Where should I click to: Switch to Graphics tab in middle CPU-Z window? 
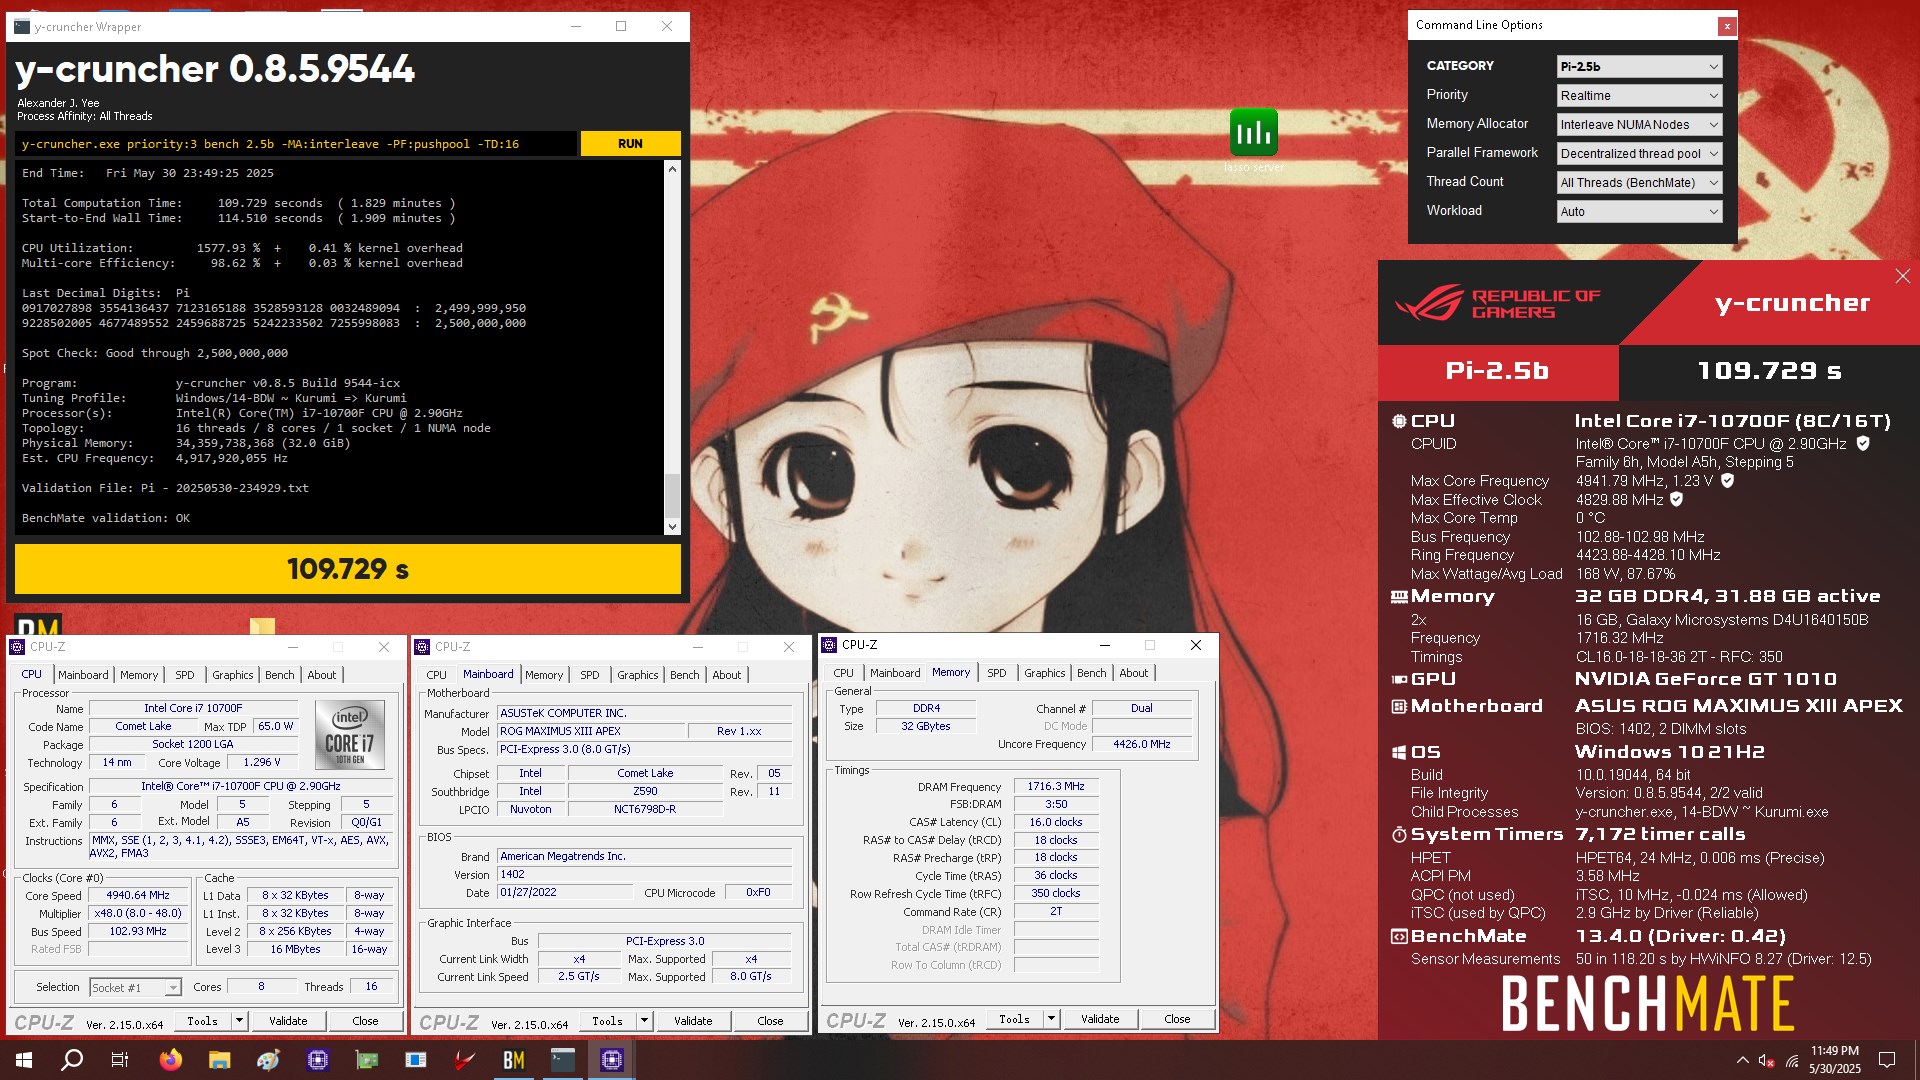(638, 675)
